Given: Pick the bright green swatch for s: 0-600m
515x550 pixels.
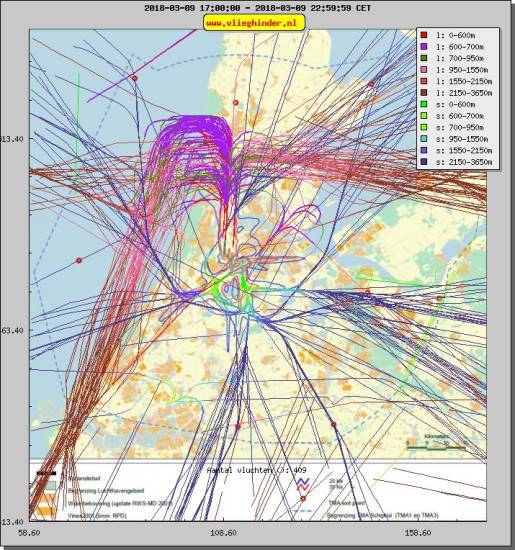Looking at the screenshot, I should (x=424, y=104).
